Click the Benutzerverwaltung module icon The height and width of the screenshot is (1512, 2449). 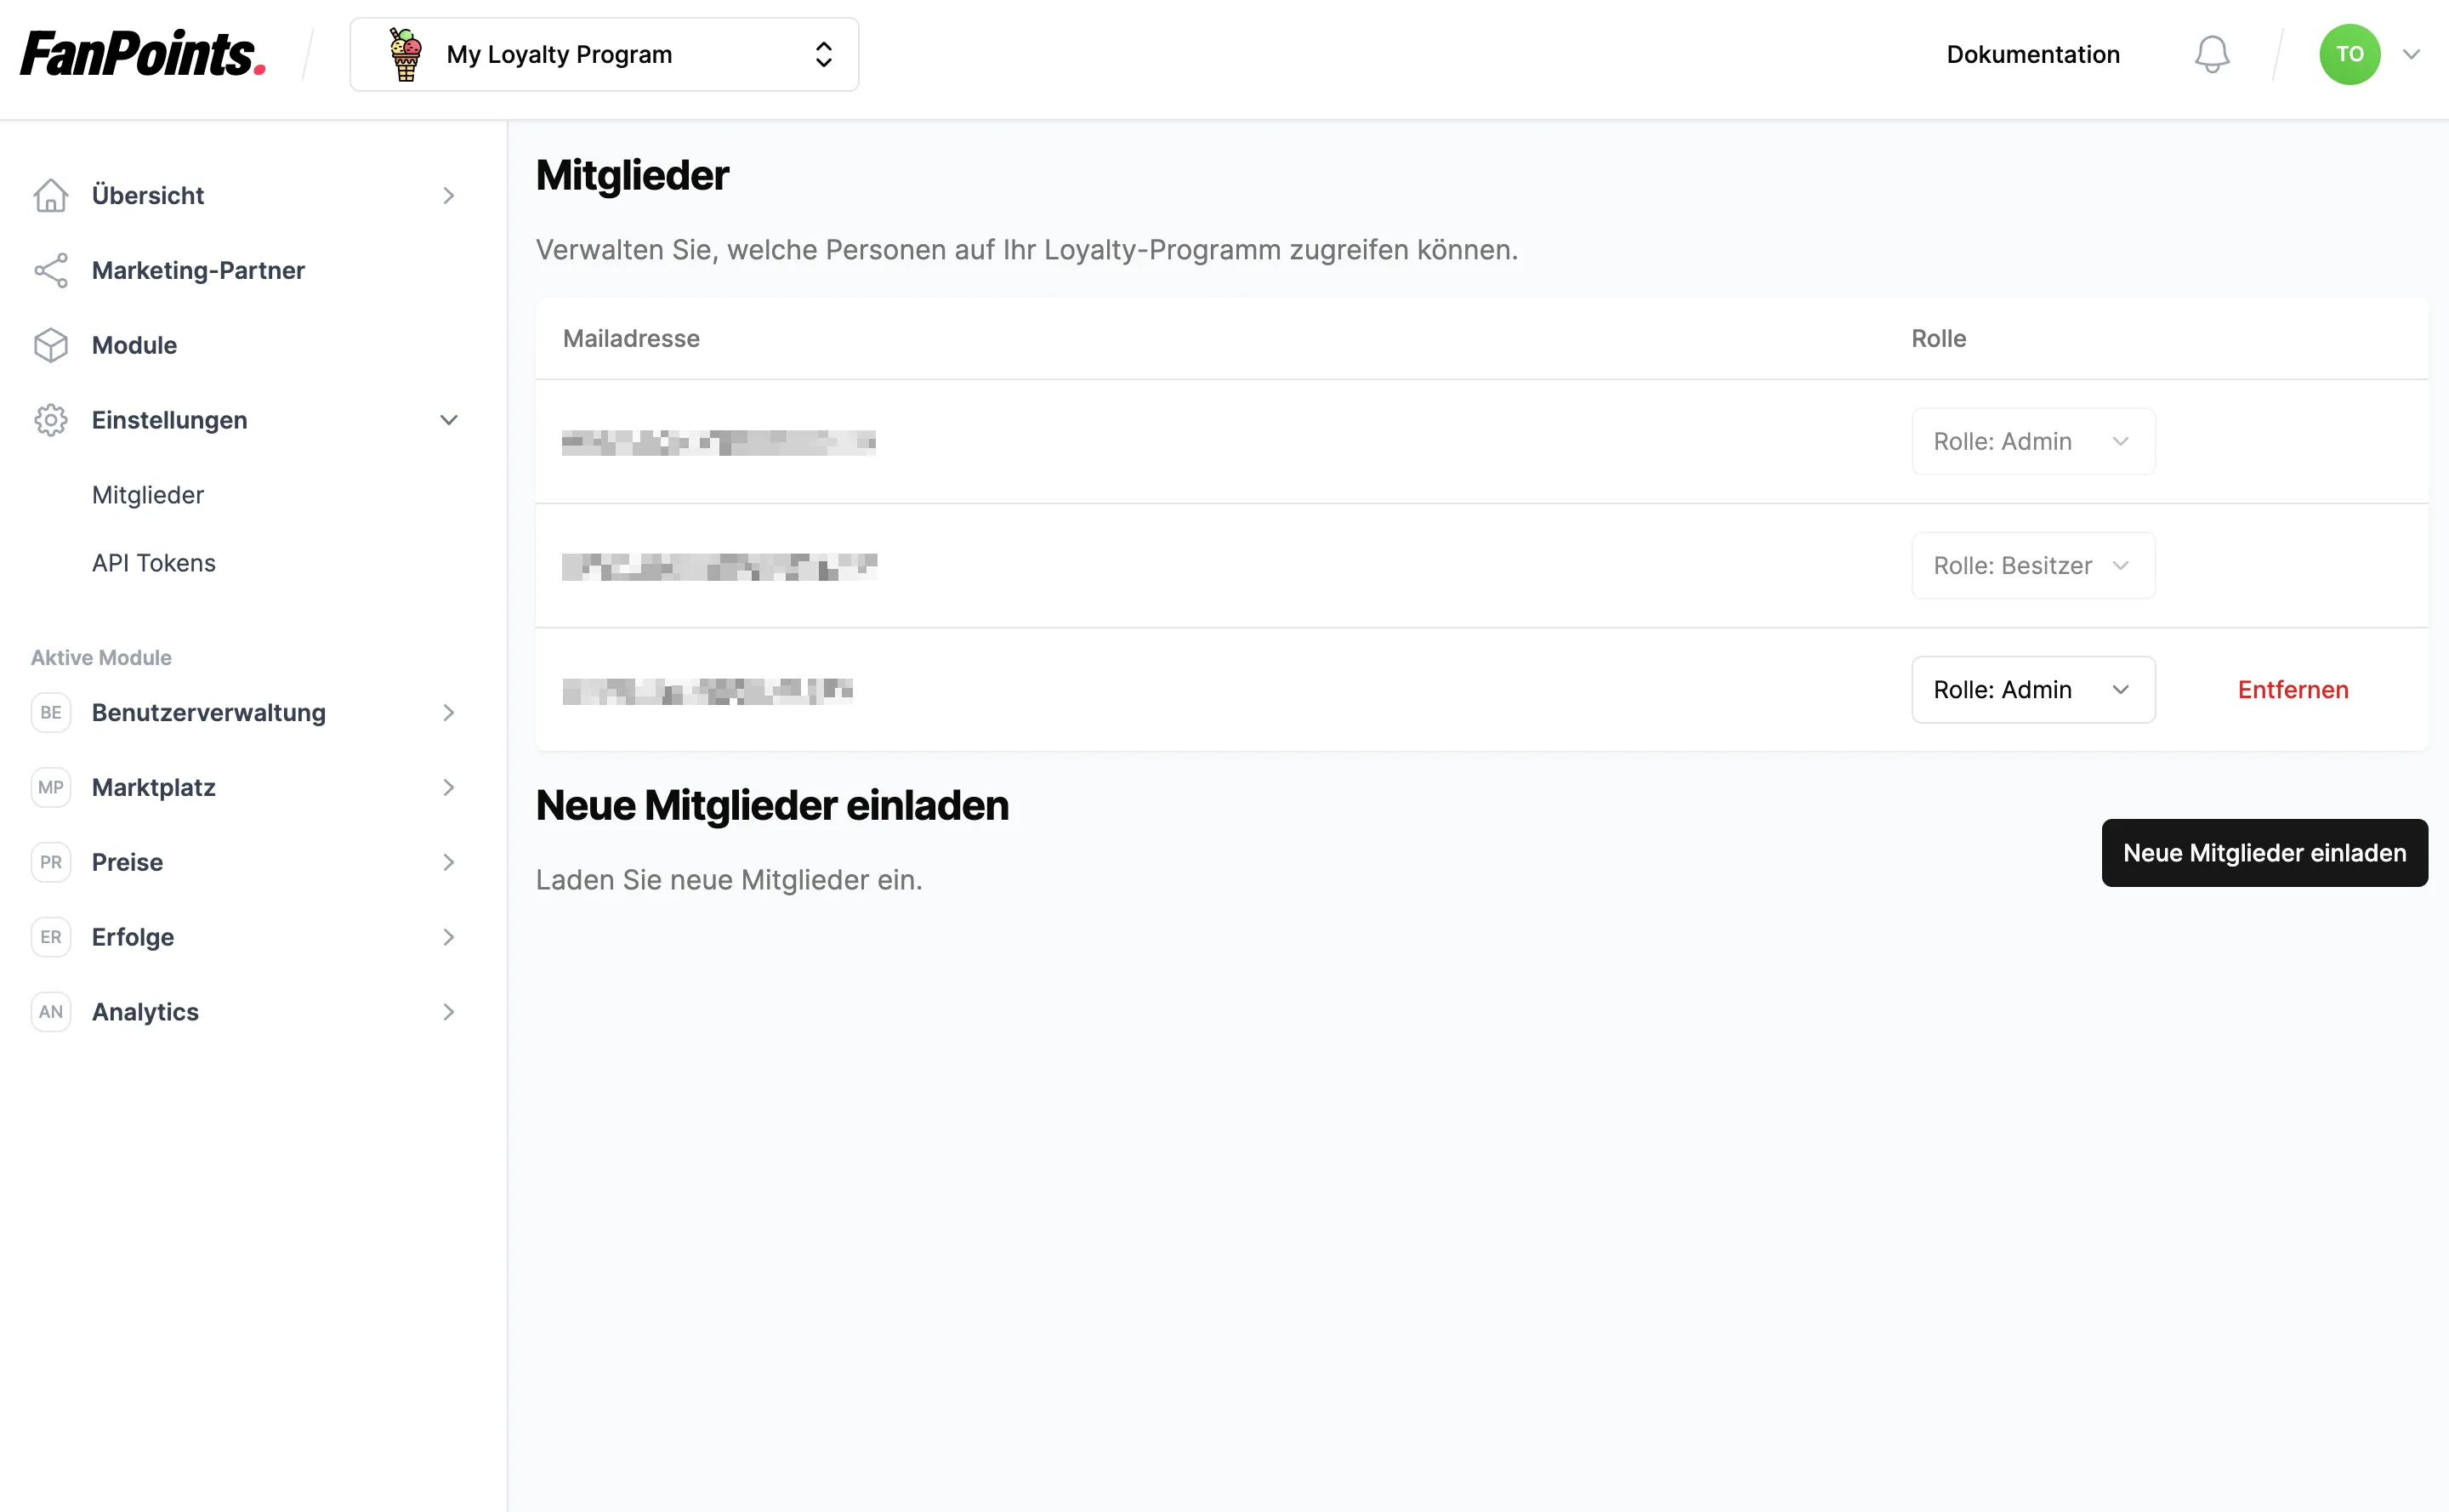tap(49, 713)
